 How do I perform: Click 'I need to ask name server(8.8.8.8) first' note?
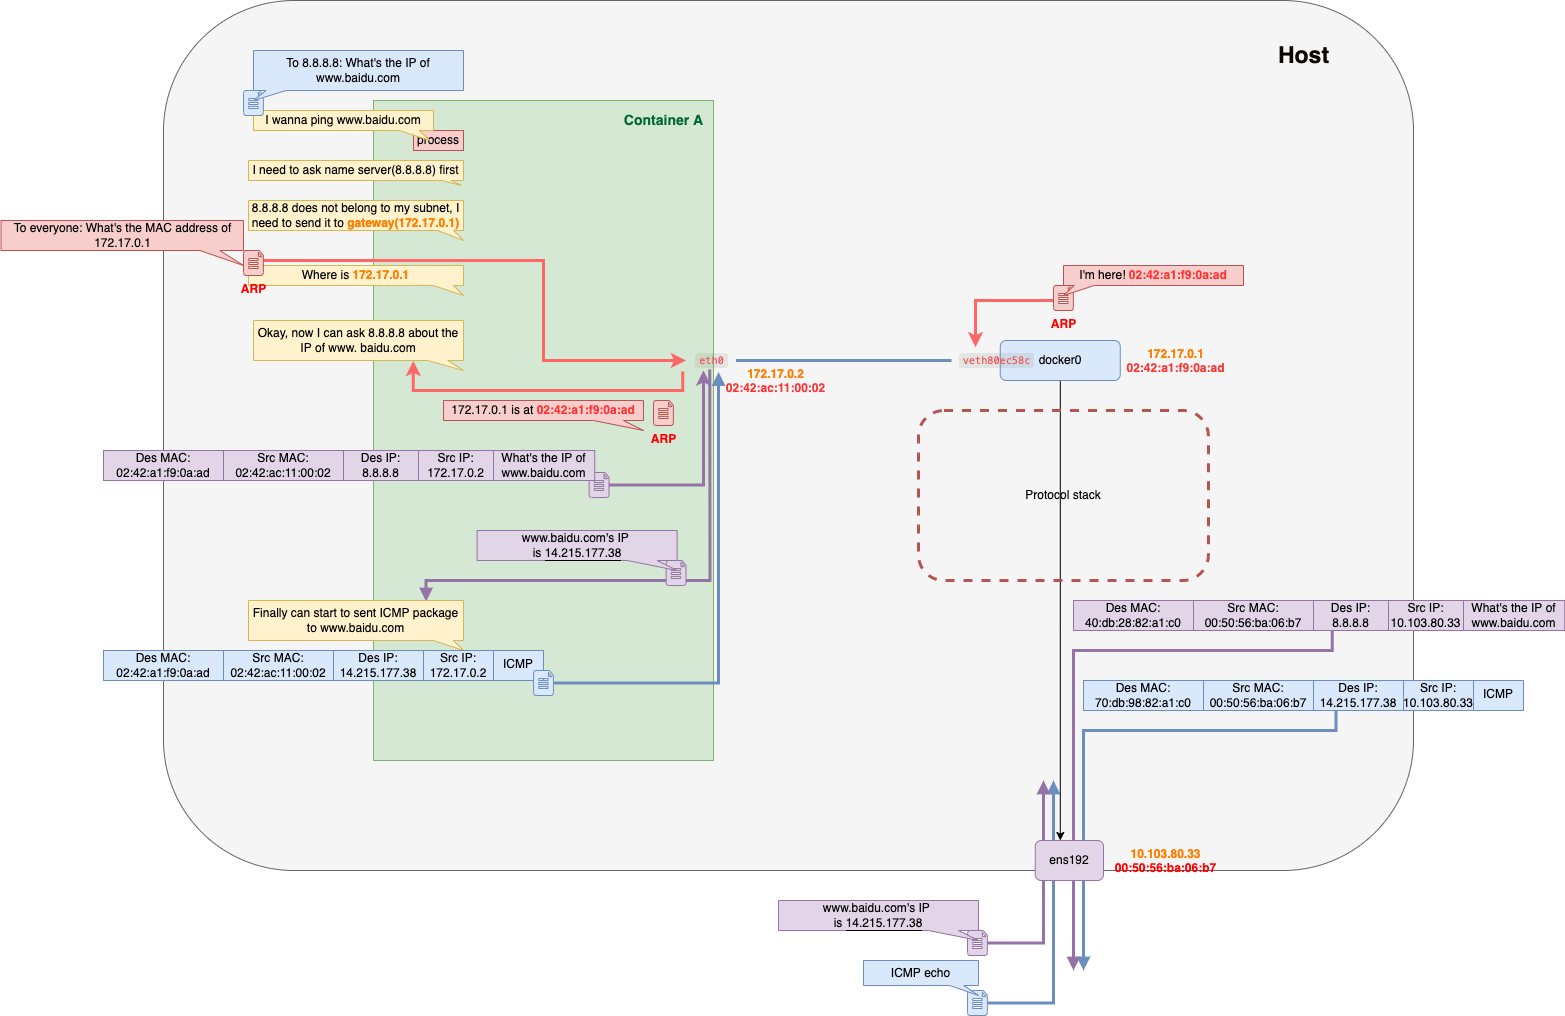tap(355, 170)
